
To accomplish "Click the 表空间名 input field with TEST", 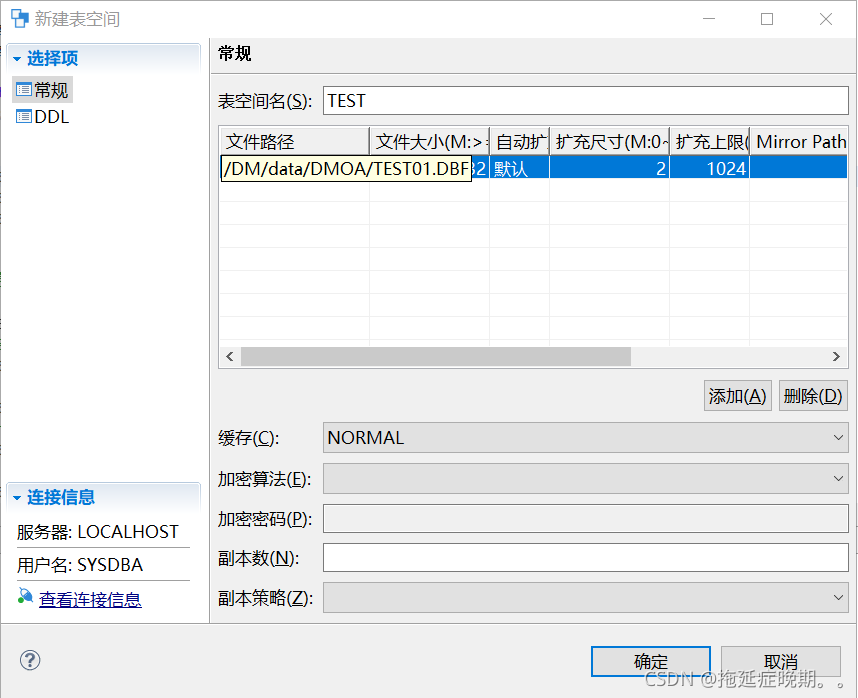I will coord(585,101).
